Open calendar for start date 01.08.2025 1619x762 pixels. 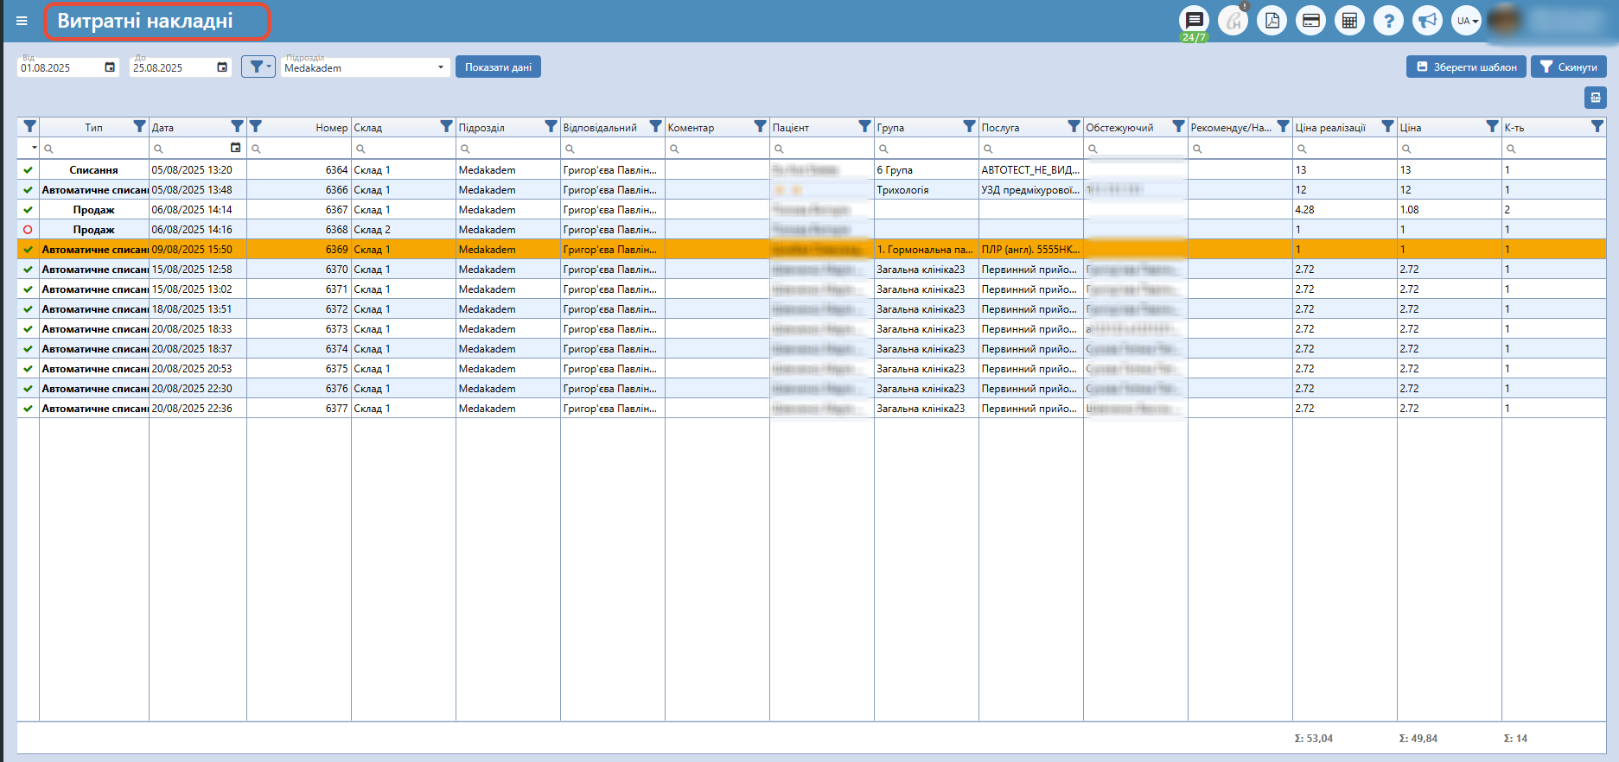click(x=110, y=67)
